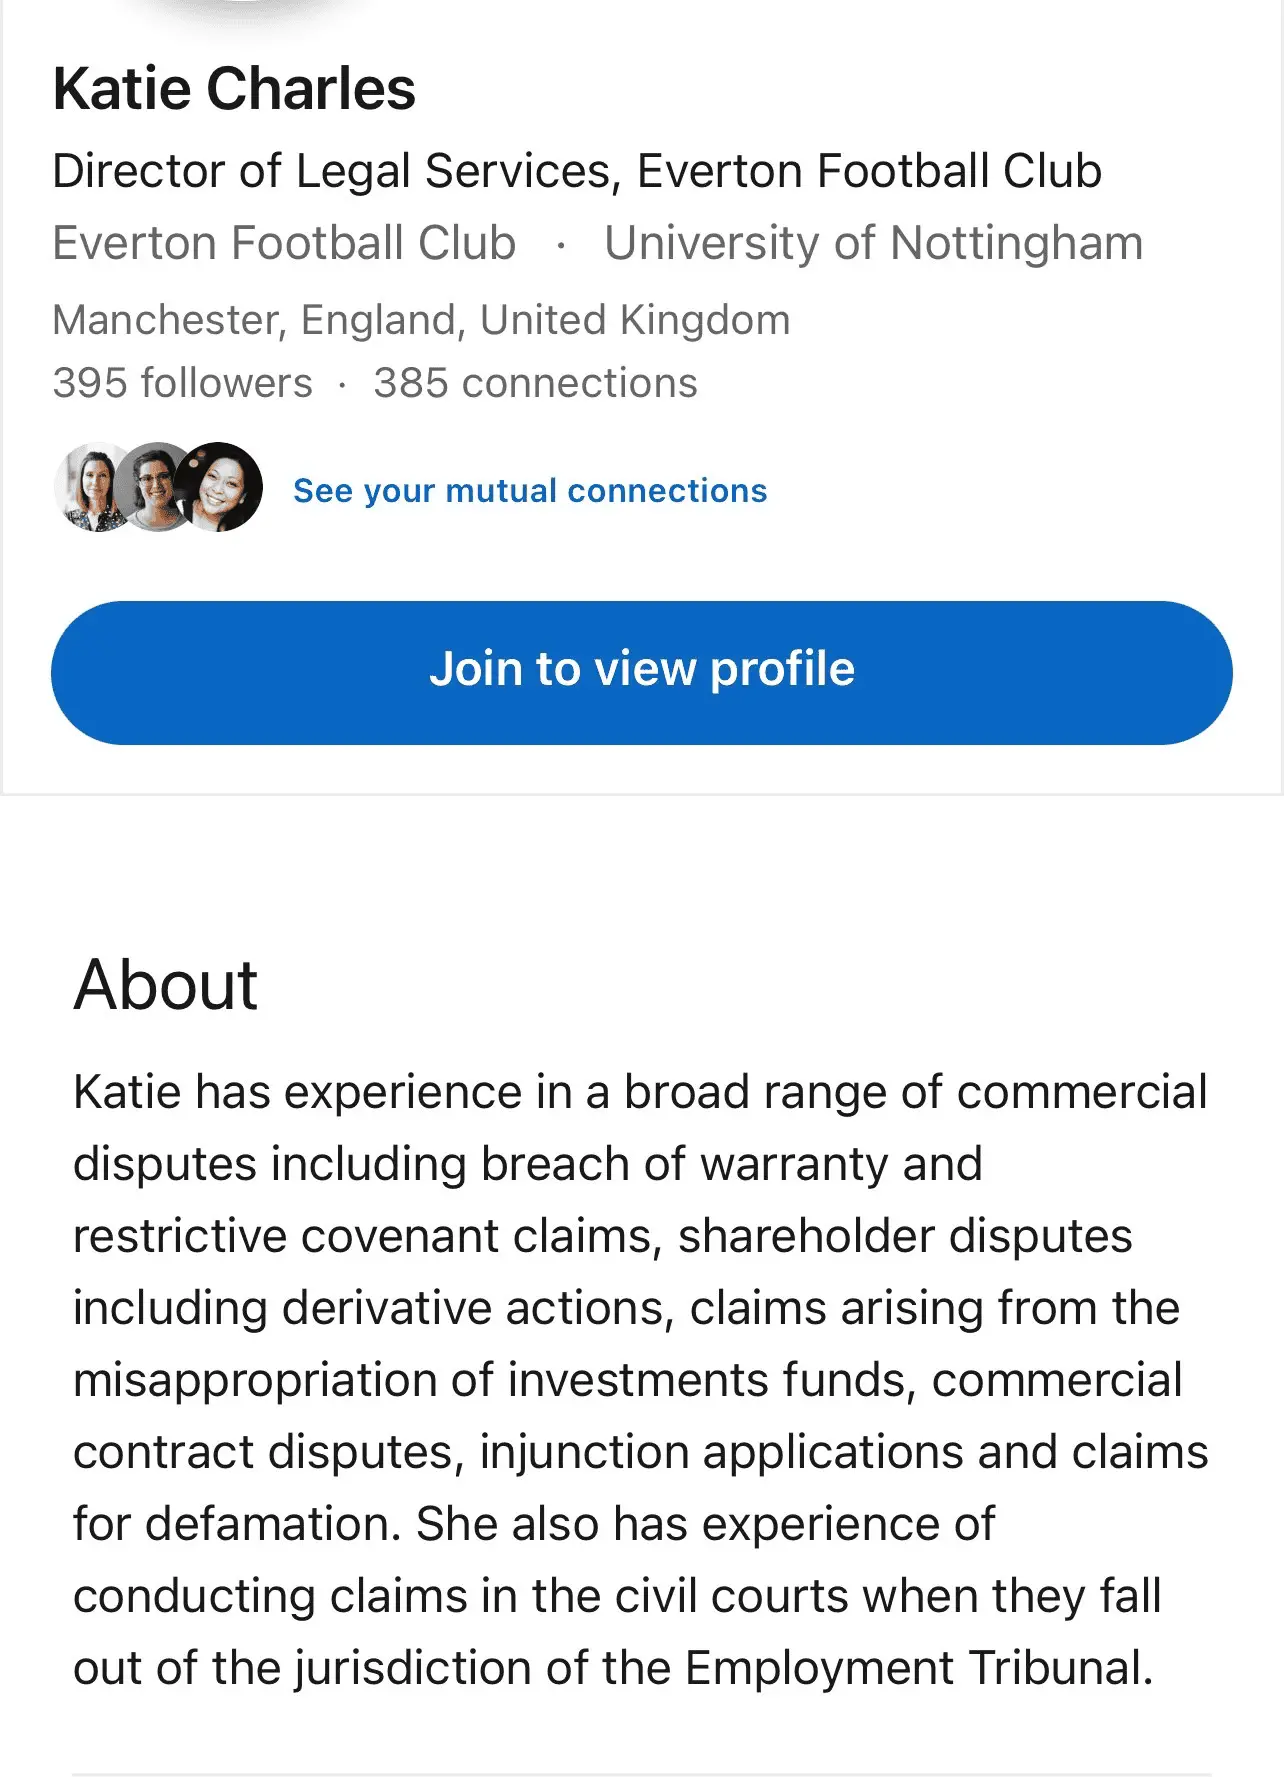Viewport: 1284px width, 1777px height.
Task: Open See your mutual connections link
Action: point(530,491)
